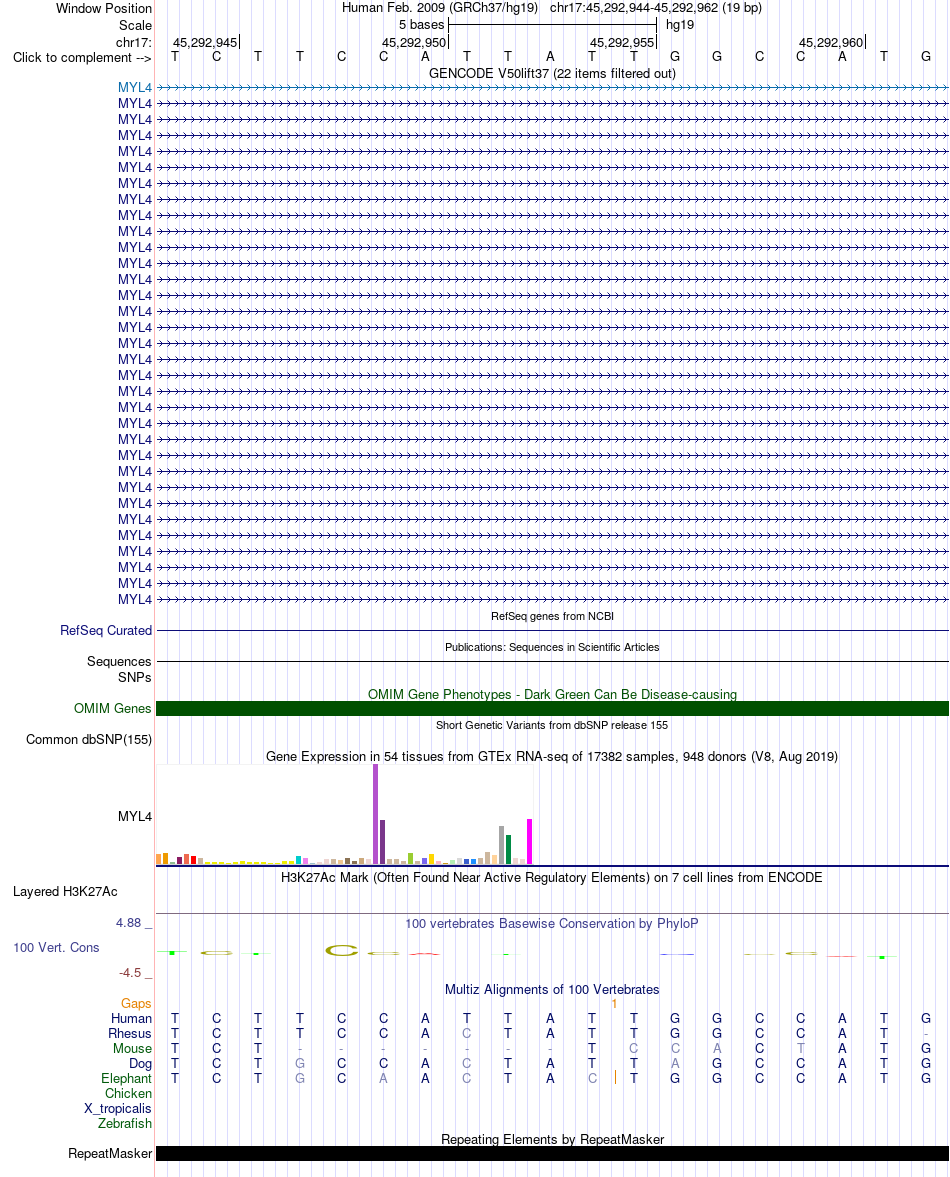Select the Dog alignment row label

[140, 1064]
